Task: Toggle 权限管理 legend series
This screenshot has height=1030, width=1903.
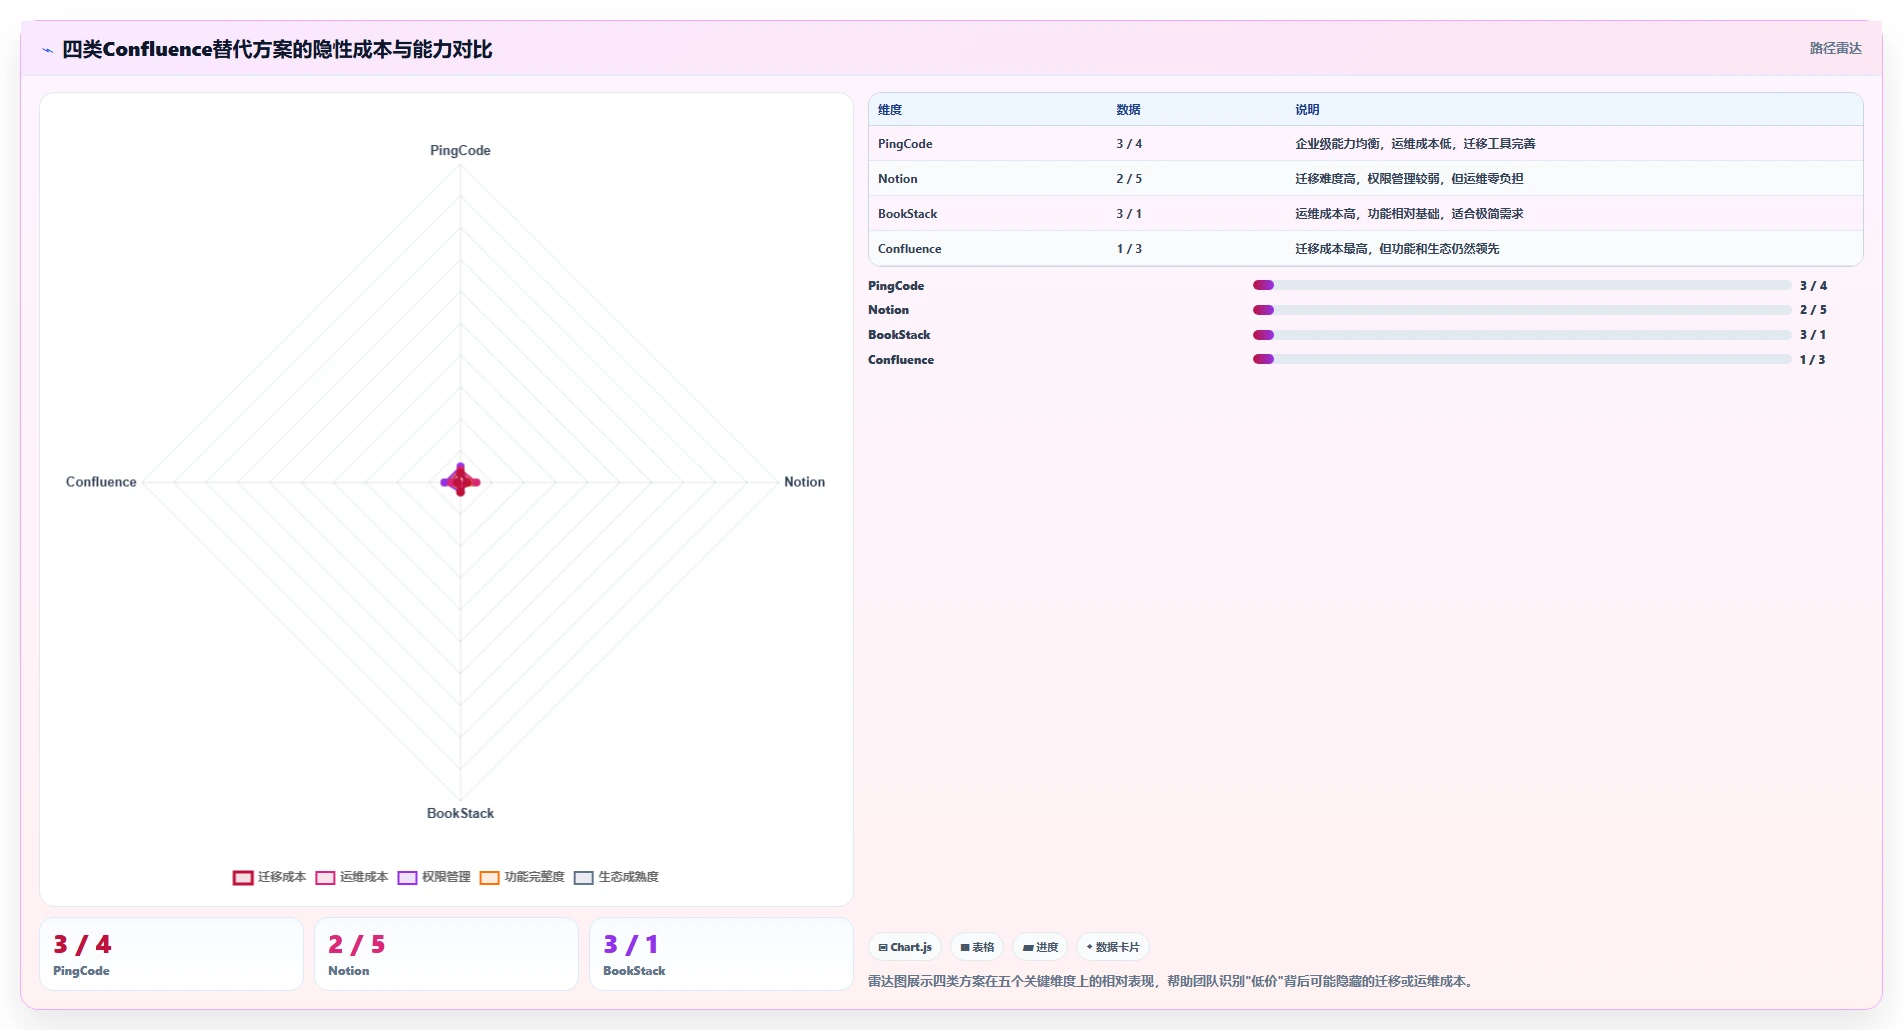Action: [x=433, y=877]
